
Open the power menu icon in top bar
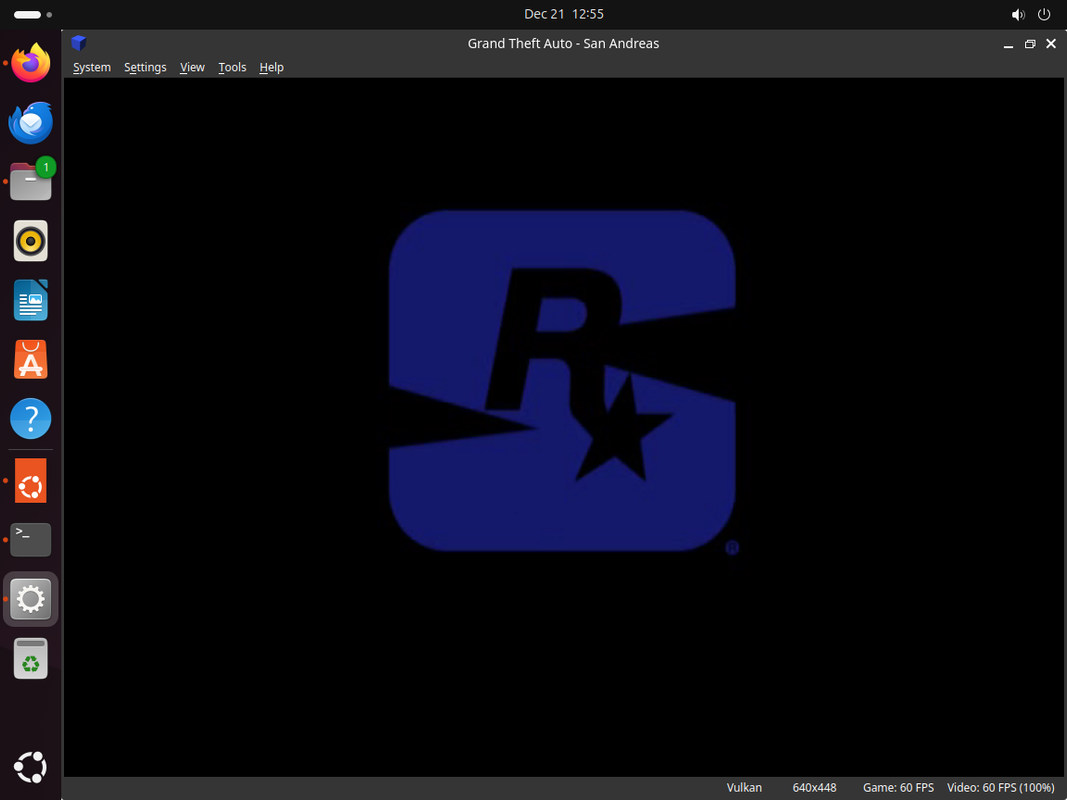[x=1044, y=14]
